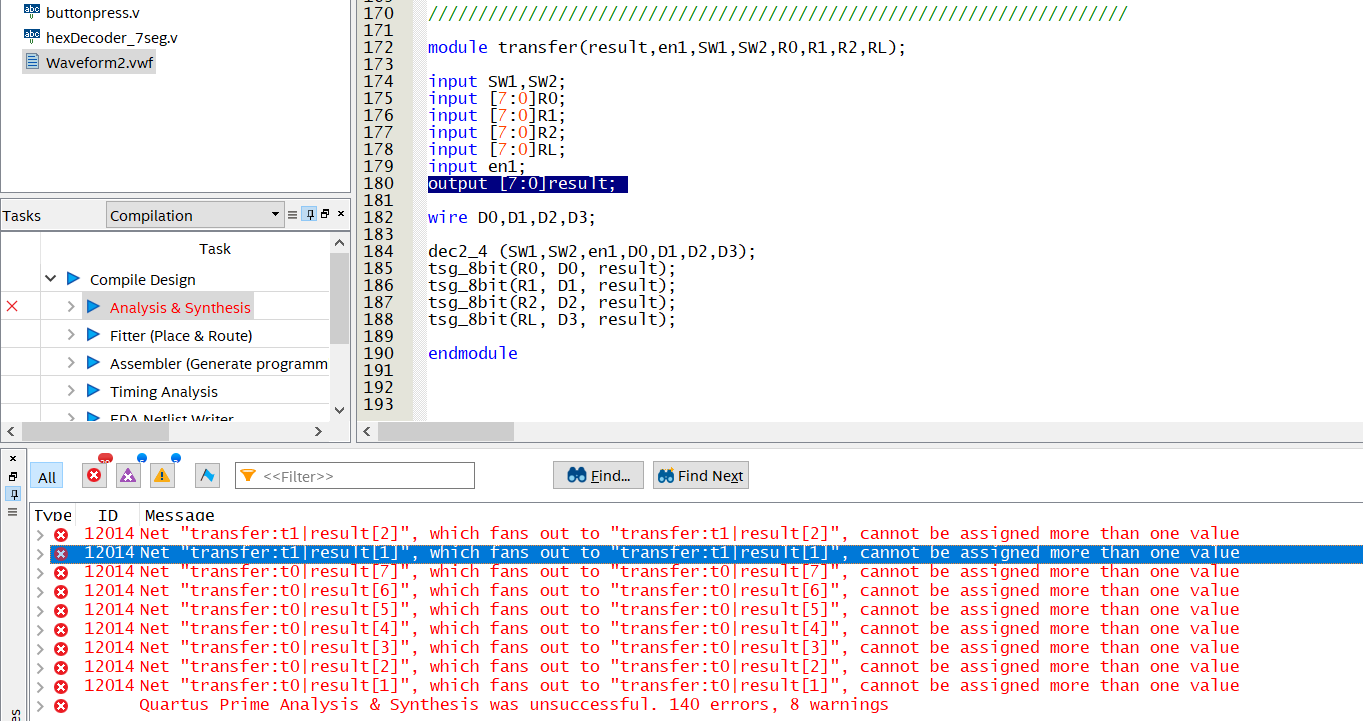Viewport: 1363px width, 721px height.
Task: Click the pin icon on the messages panel edge
Action: pos(13,494)
